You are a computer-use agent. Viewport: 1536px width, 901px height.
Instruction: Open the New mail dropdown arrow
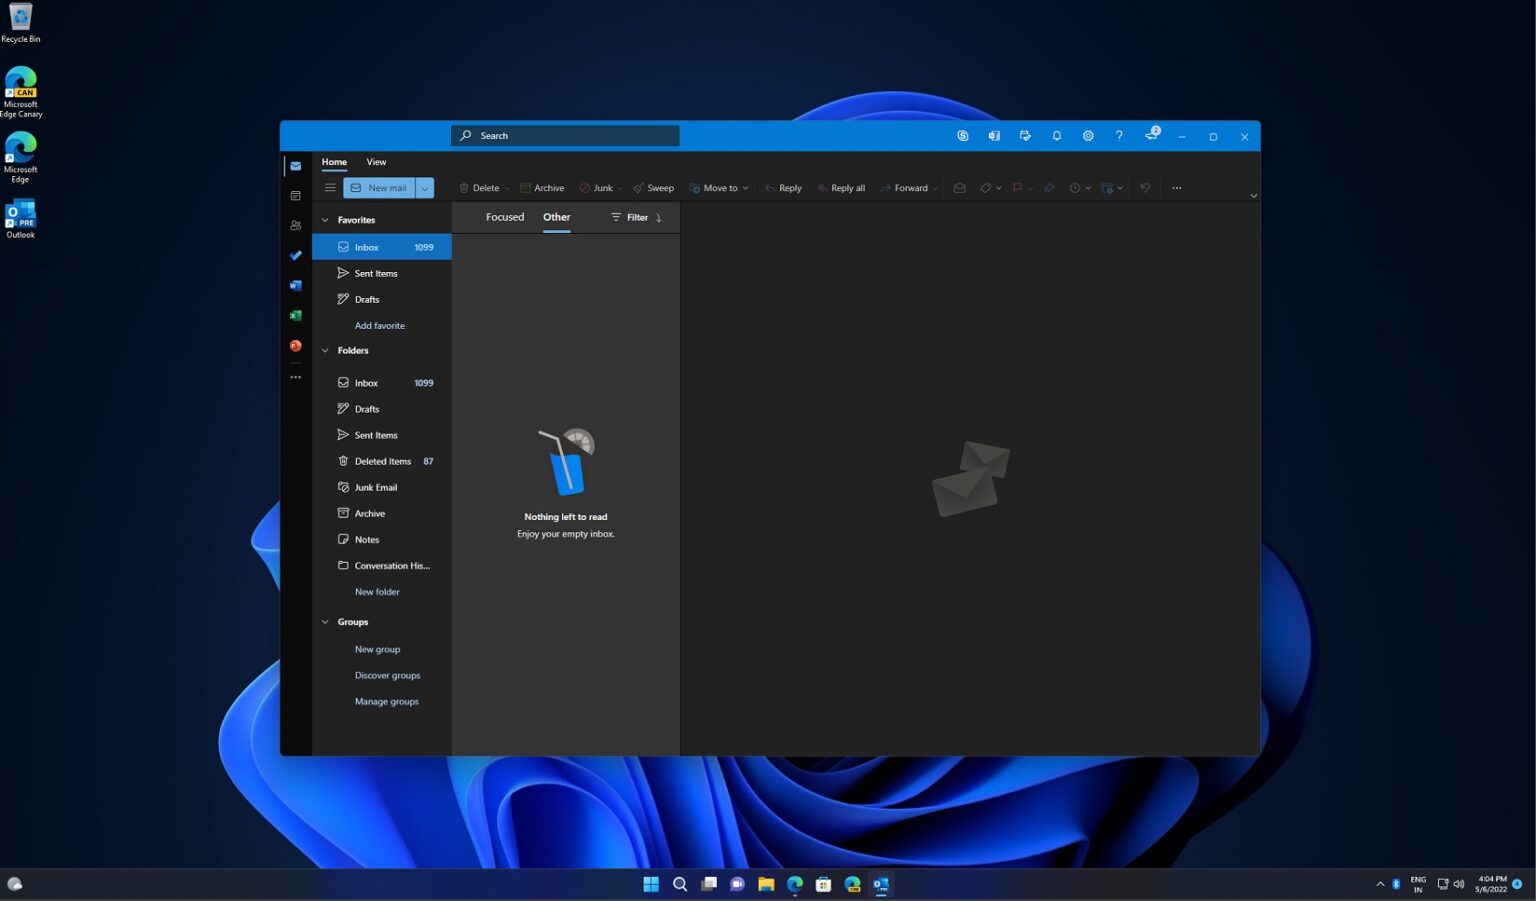pyautogui.click(x=424, y=187)
